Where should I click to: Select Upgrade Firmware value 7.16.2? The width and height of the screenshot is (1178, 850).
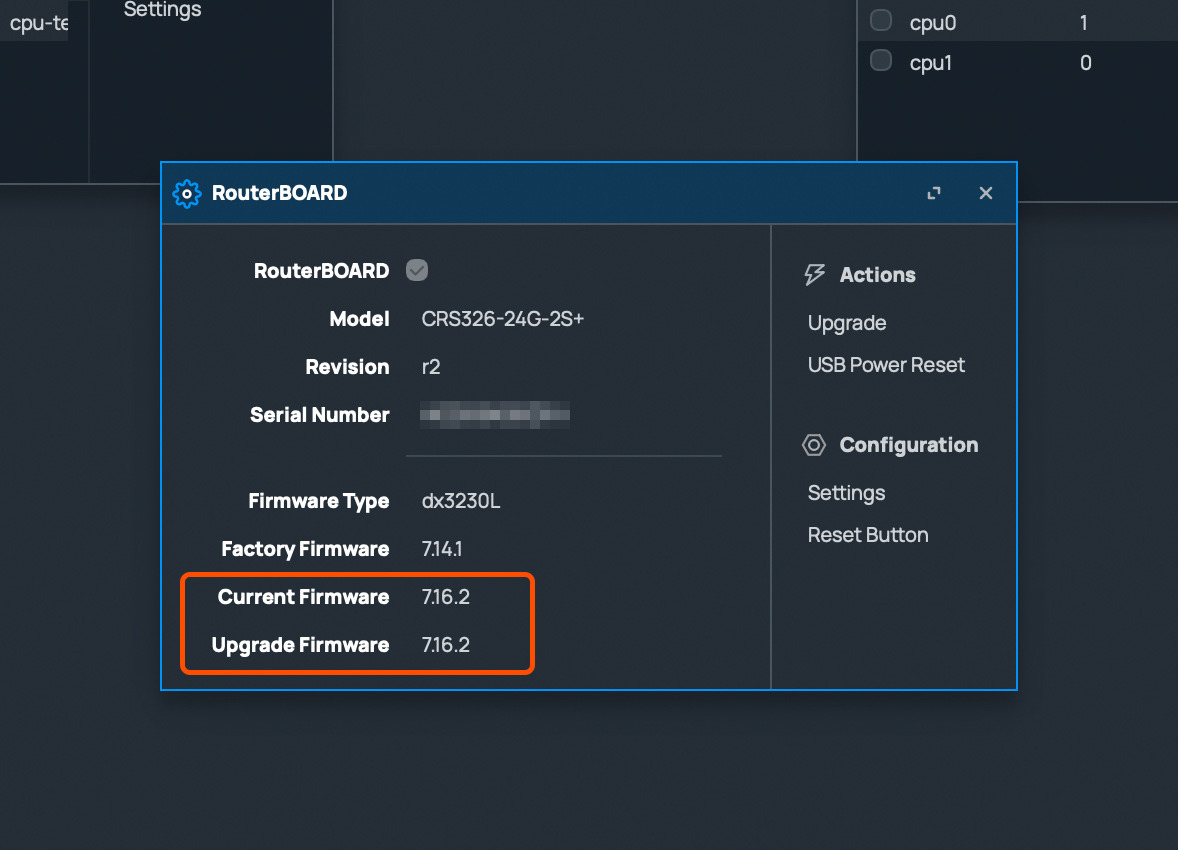(446, 645)
